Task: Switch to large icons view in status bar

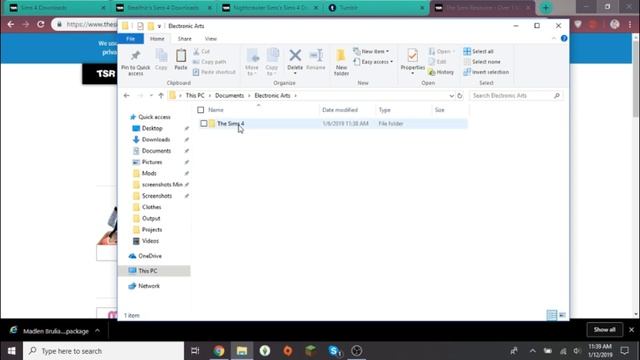Action: [x=562, y=315]
